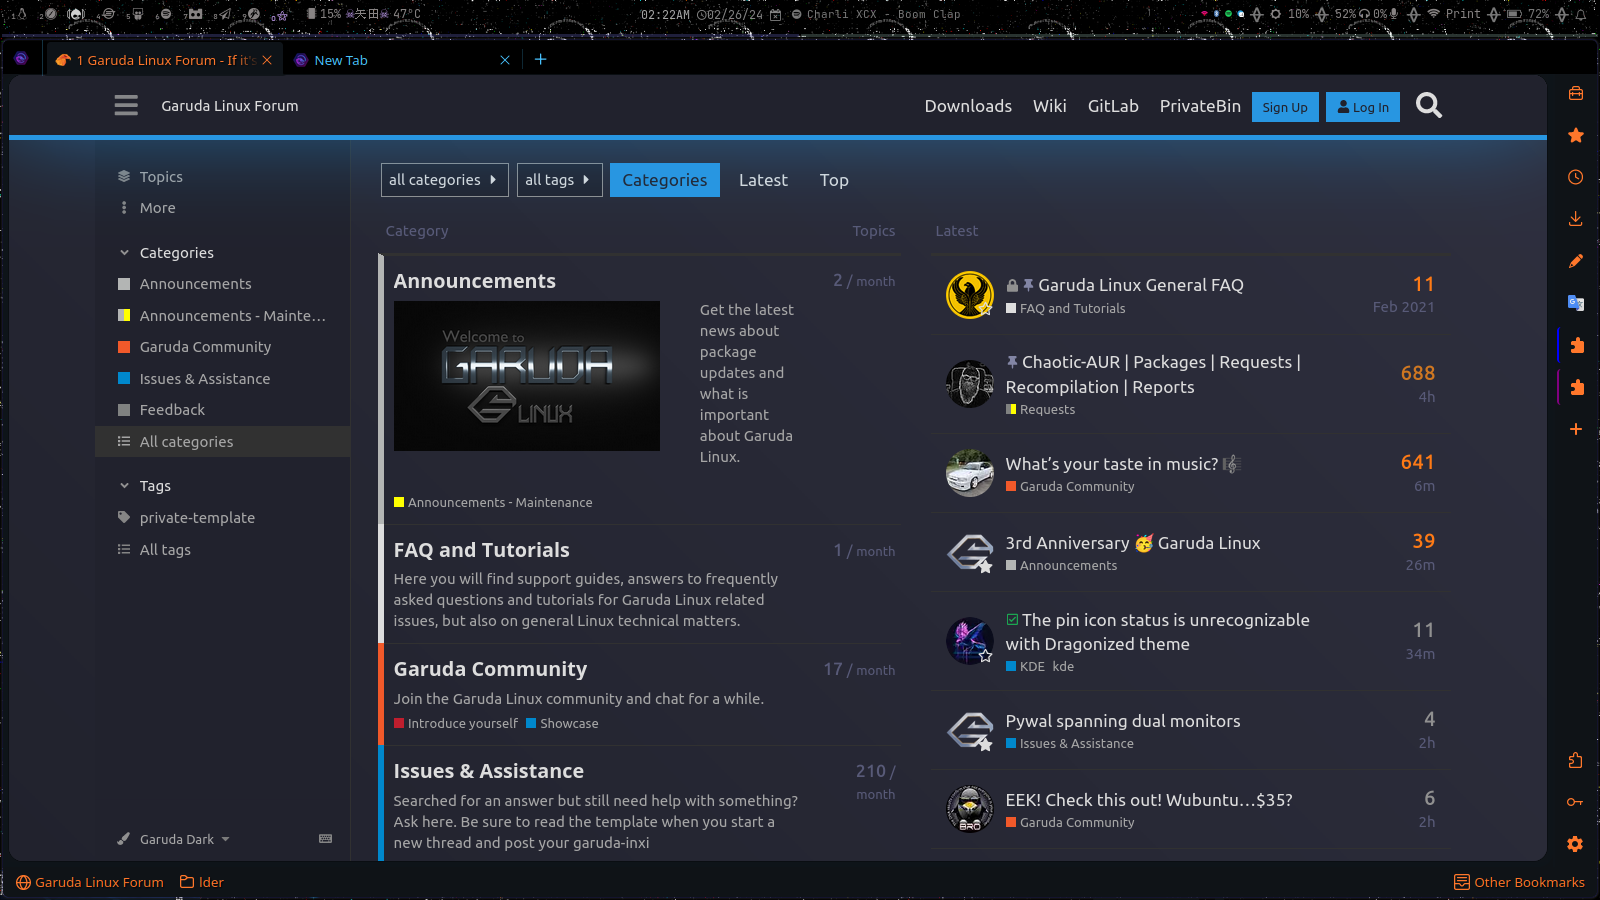Click the Log In button
The width and height of the screenshot is (1600, 900).
click(x=1363, y=107)
